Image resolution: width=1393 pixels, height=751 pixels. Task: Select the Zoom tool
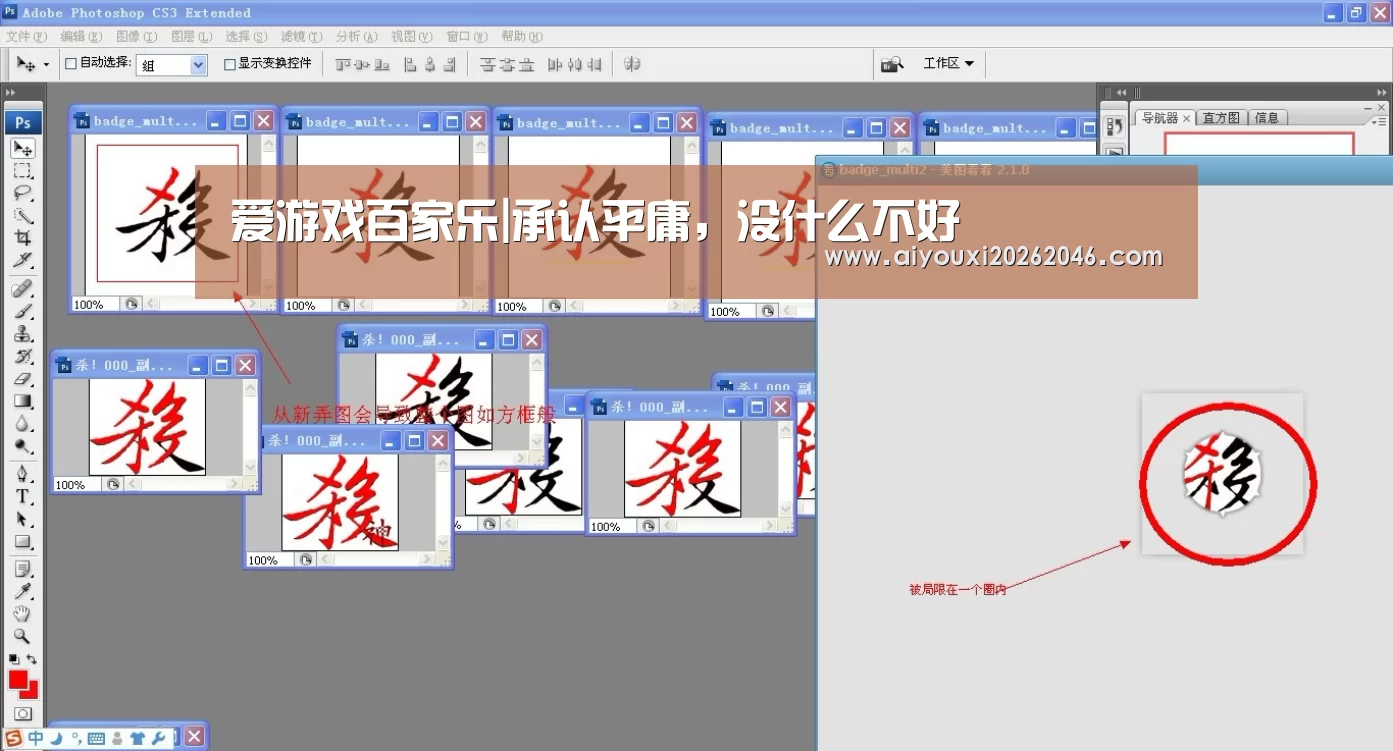(x=22, y=636)
